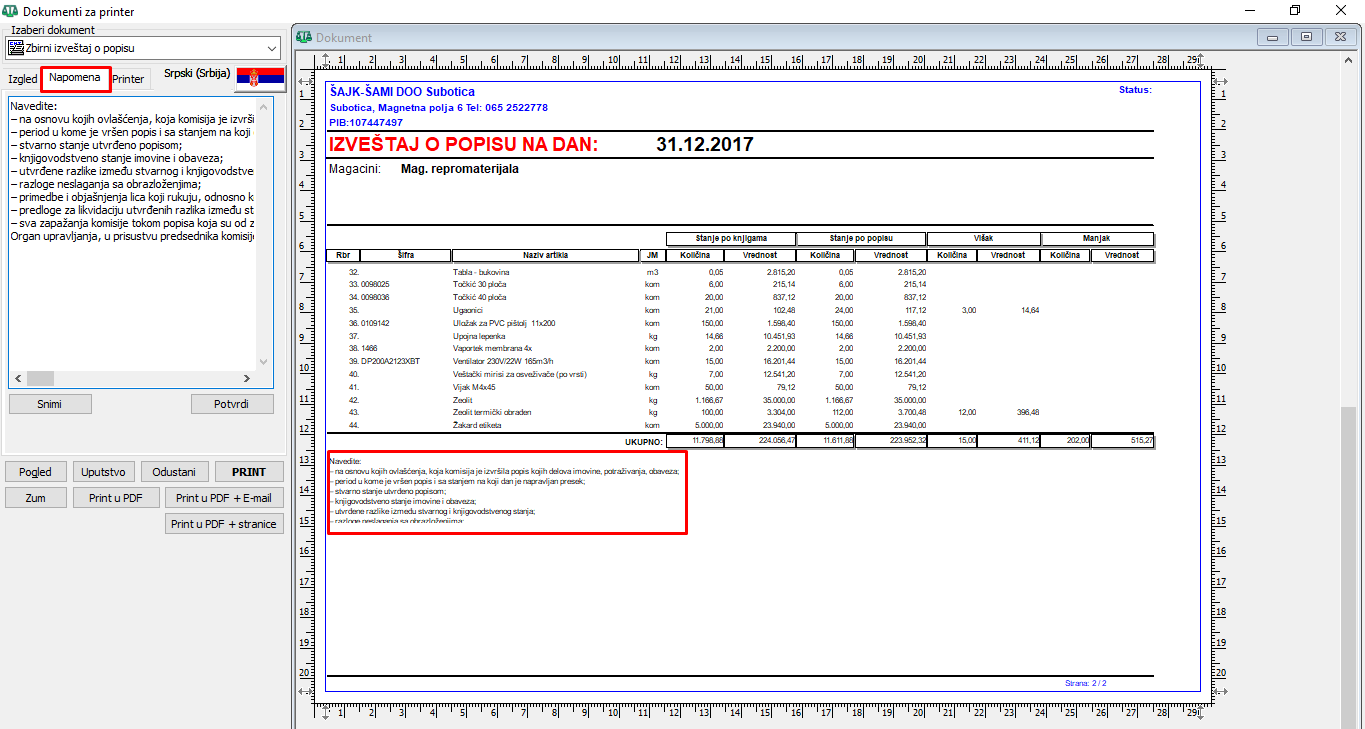Viewport: 1365px width, 729px height.
Task: Switch to the Izgled tab
Action: pos(22,79)
